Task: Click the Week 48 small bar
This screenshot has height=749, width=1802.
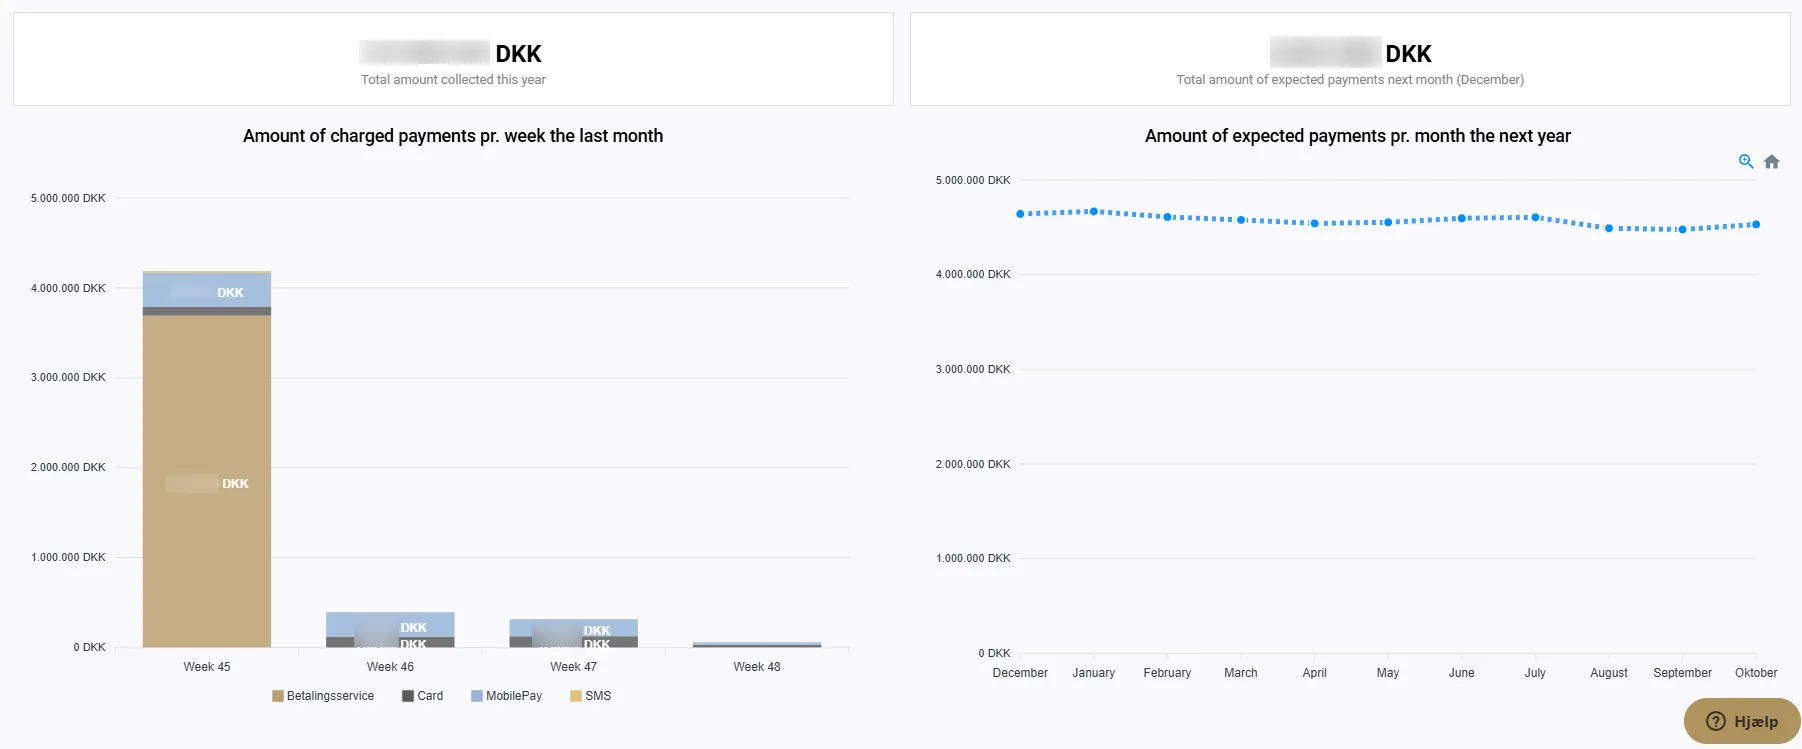Action: [757, 645]
